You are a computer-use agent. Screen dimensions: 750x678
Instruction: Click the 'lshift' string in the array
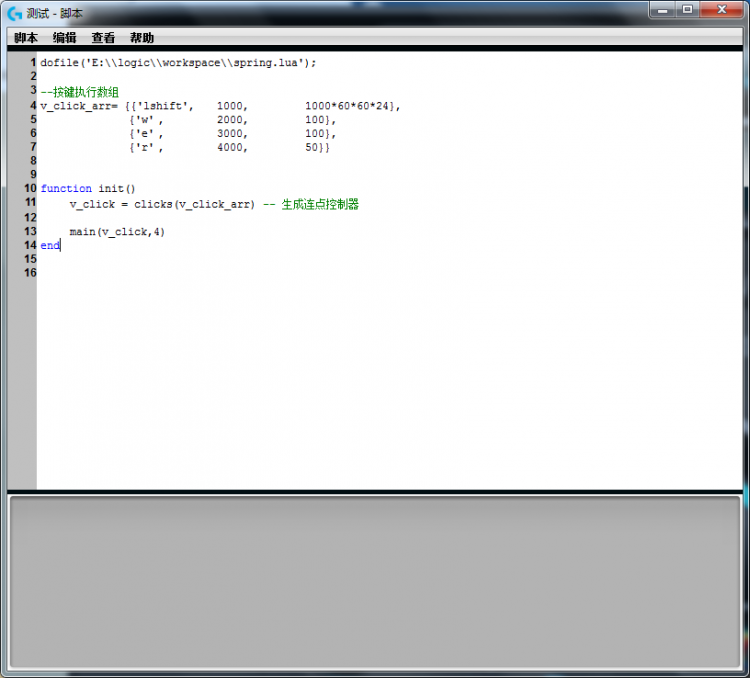164,105
